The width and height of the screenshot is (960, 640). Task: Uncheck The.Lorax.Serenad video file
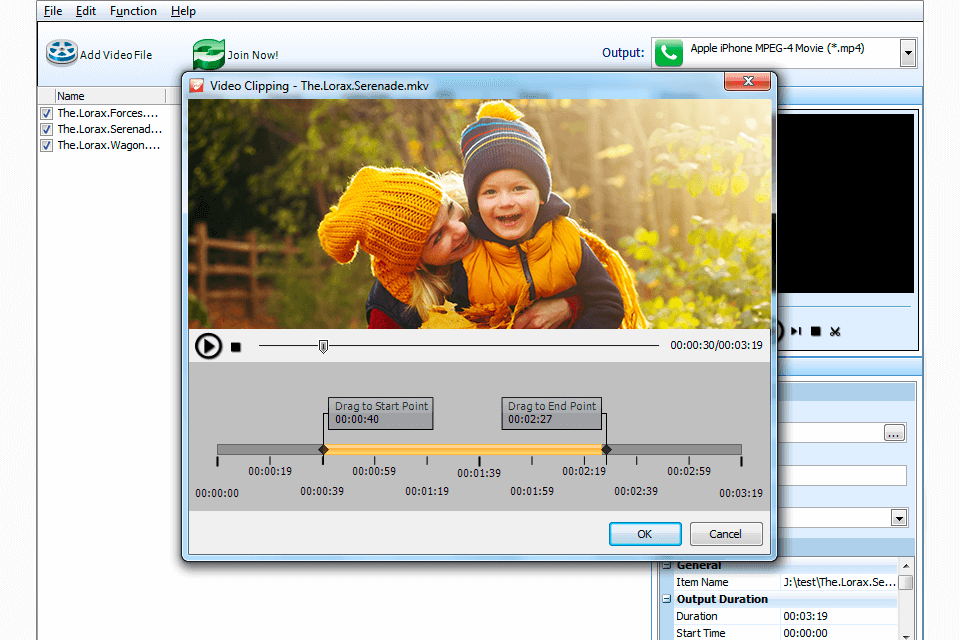tap(46, 129)
